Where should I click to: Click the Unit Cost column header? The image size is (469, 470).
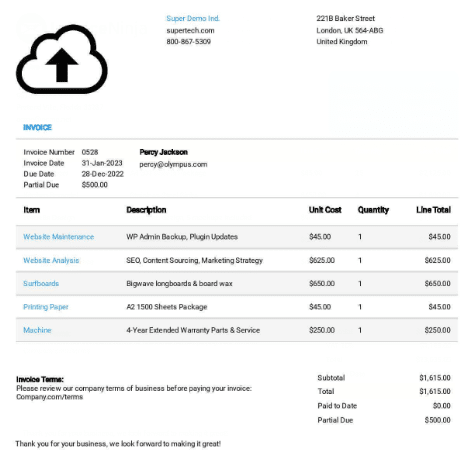(325, 210)
